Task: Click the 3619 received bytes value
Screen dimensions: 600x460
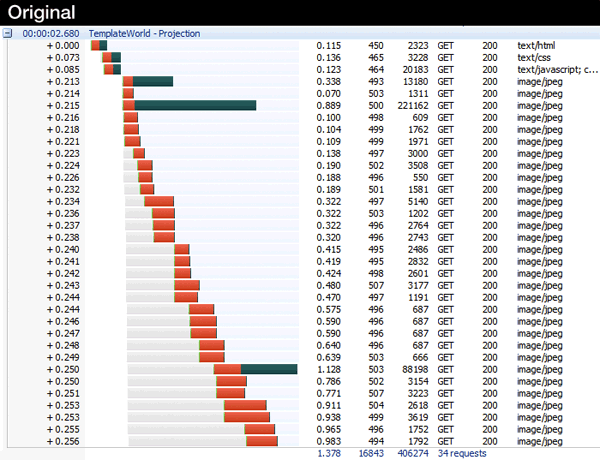Action: (x=418, y=417)
